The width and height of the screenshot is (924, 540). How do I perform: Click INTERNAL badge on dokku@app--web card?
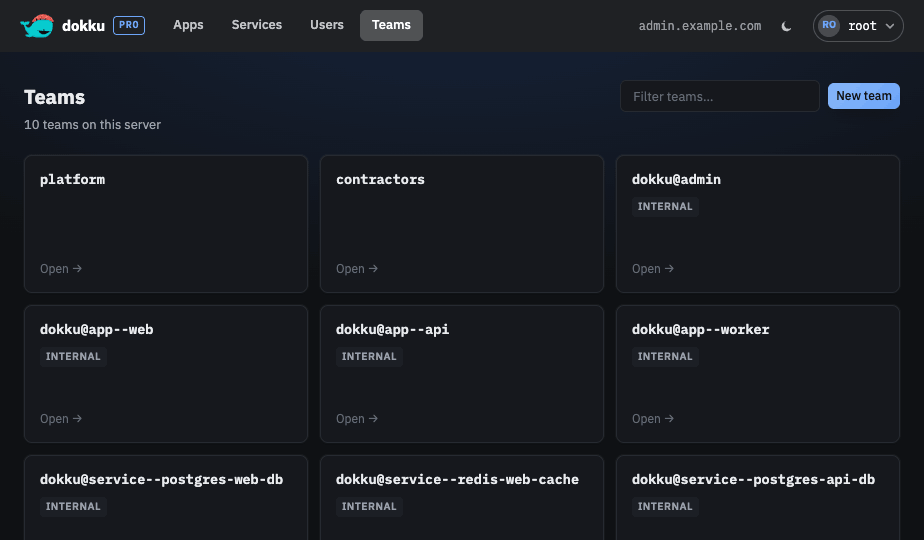click(x=73, y=356)
